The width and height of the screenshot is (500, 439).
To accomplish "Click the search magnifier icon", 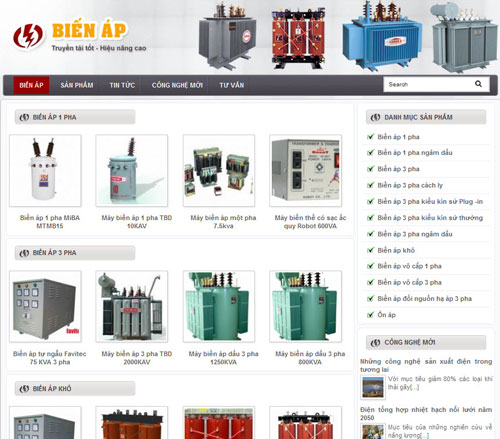I will coord(478,84).
